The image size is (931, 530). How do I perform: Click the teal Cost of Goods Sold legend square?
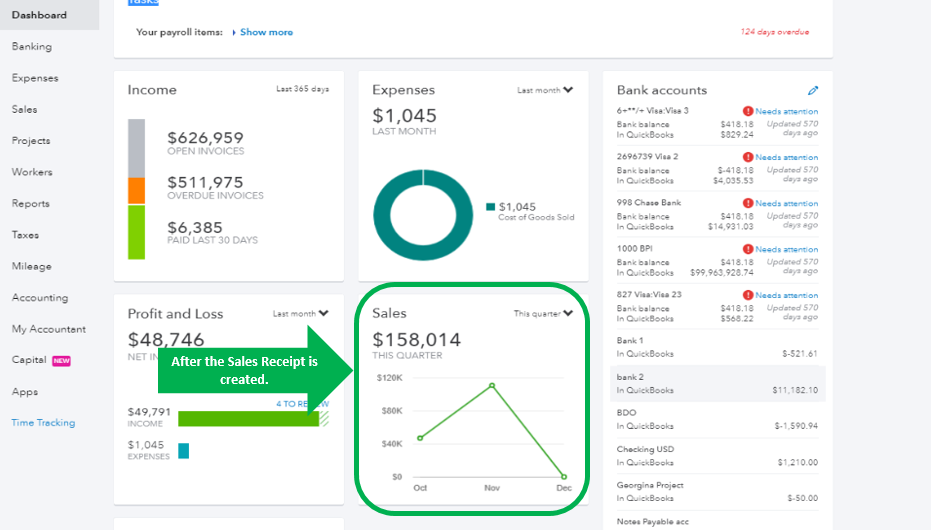click(490, 207)
